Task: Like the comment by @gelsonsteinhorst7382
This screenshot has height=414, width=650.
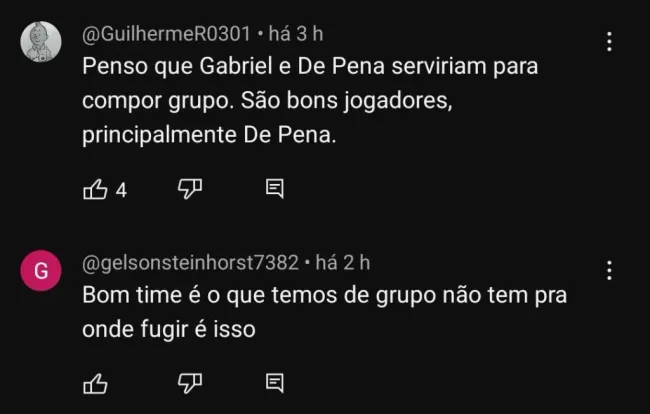Action: pos(95,382)
